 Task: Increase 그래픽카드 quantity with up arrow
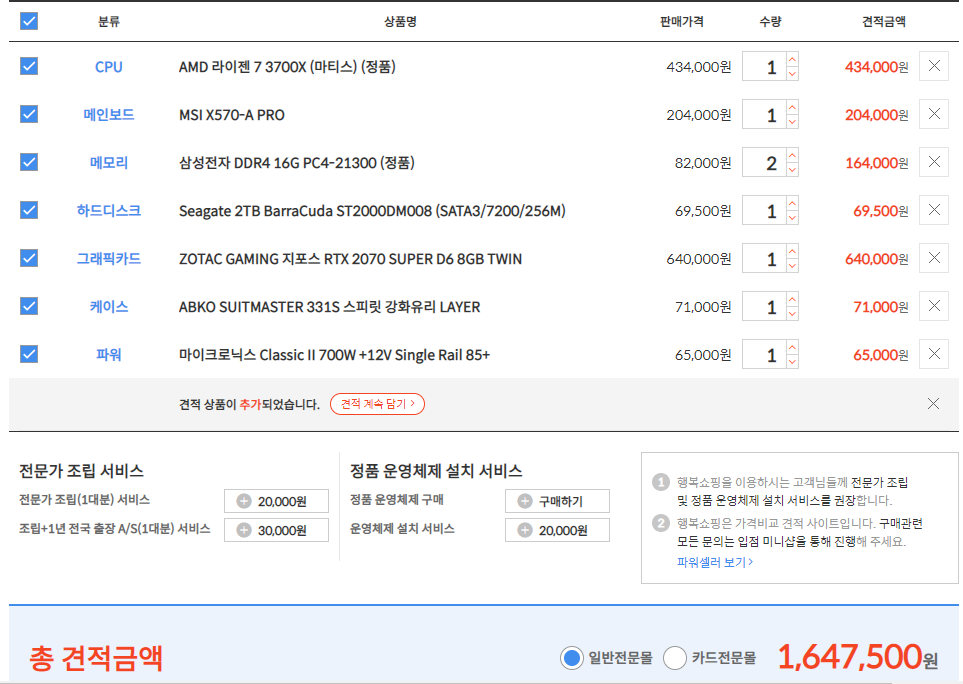pyautogui.click(x=792, y=251)
